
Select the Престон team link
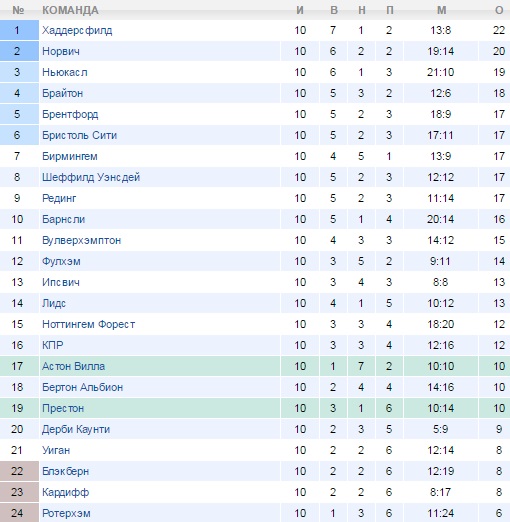click(63, 408)
